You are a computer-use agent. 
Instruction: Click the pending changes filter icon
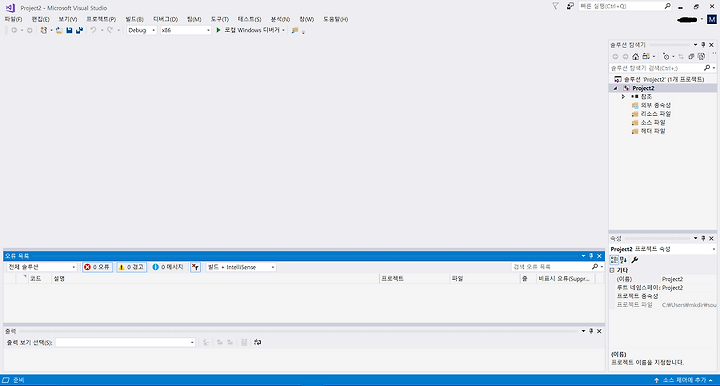(666, 56)
